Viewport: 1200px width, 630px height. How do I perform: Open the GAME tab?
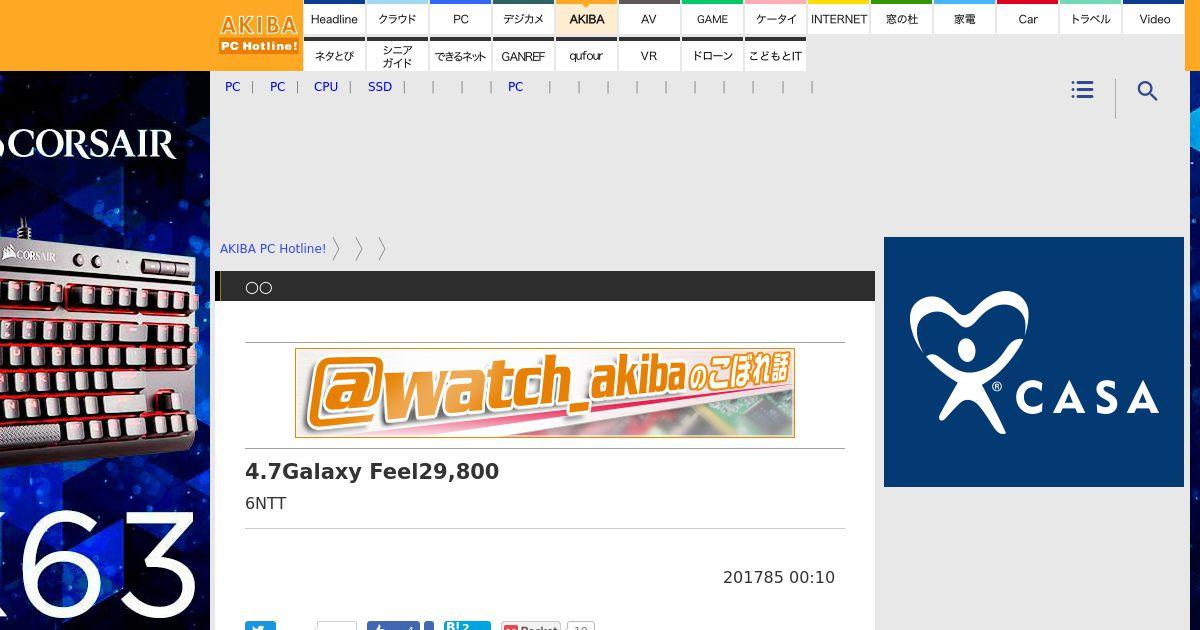pyautogui.click(x=712, y=18)
